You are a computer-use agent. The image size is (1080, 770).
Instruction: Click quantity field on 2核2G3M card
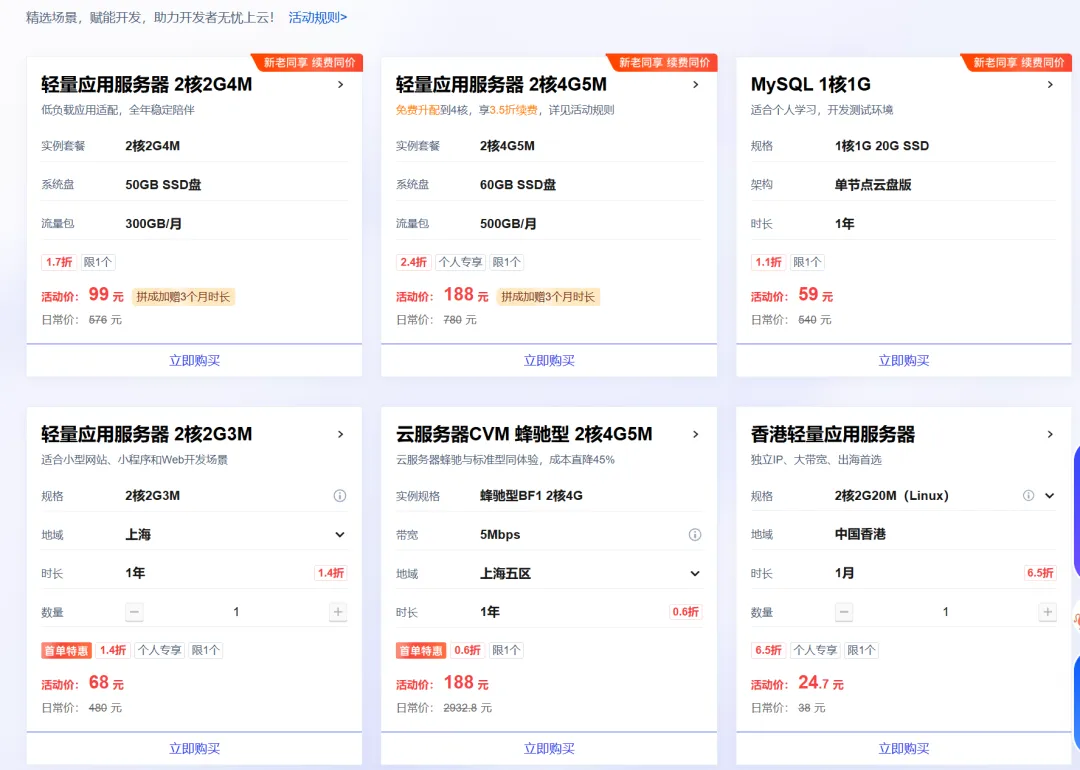click(x=236, y=612)
